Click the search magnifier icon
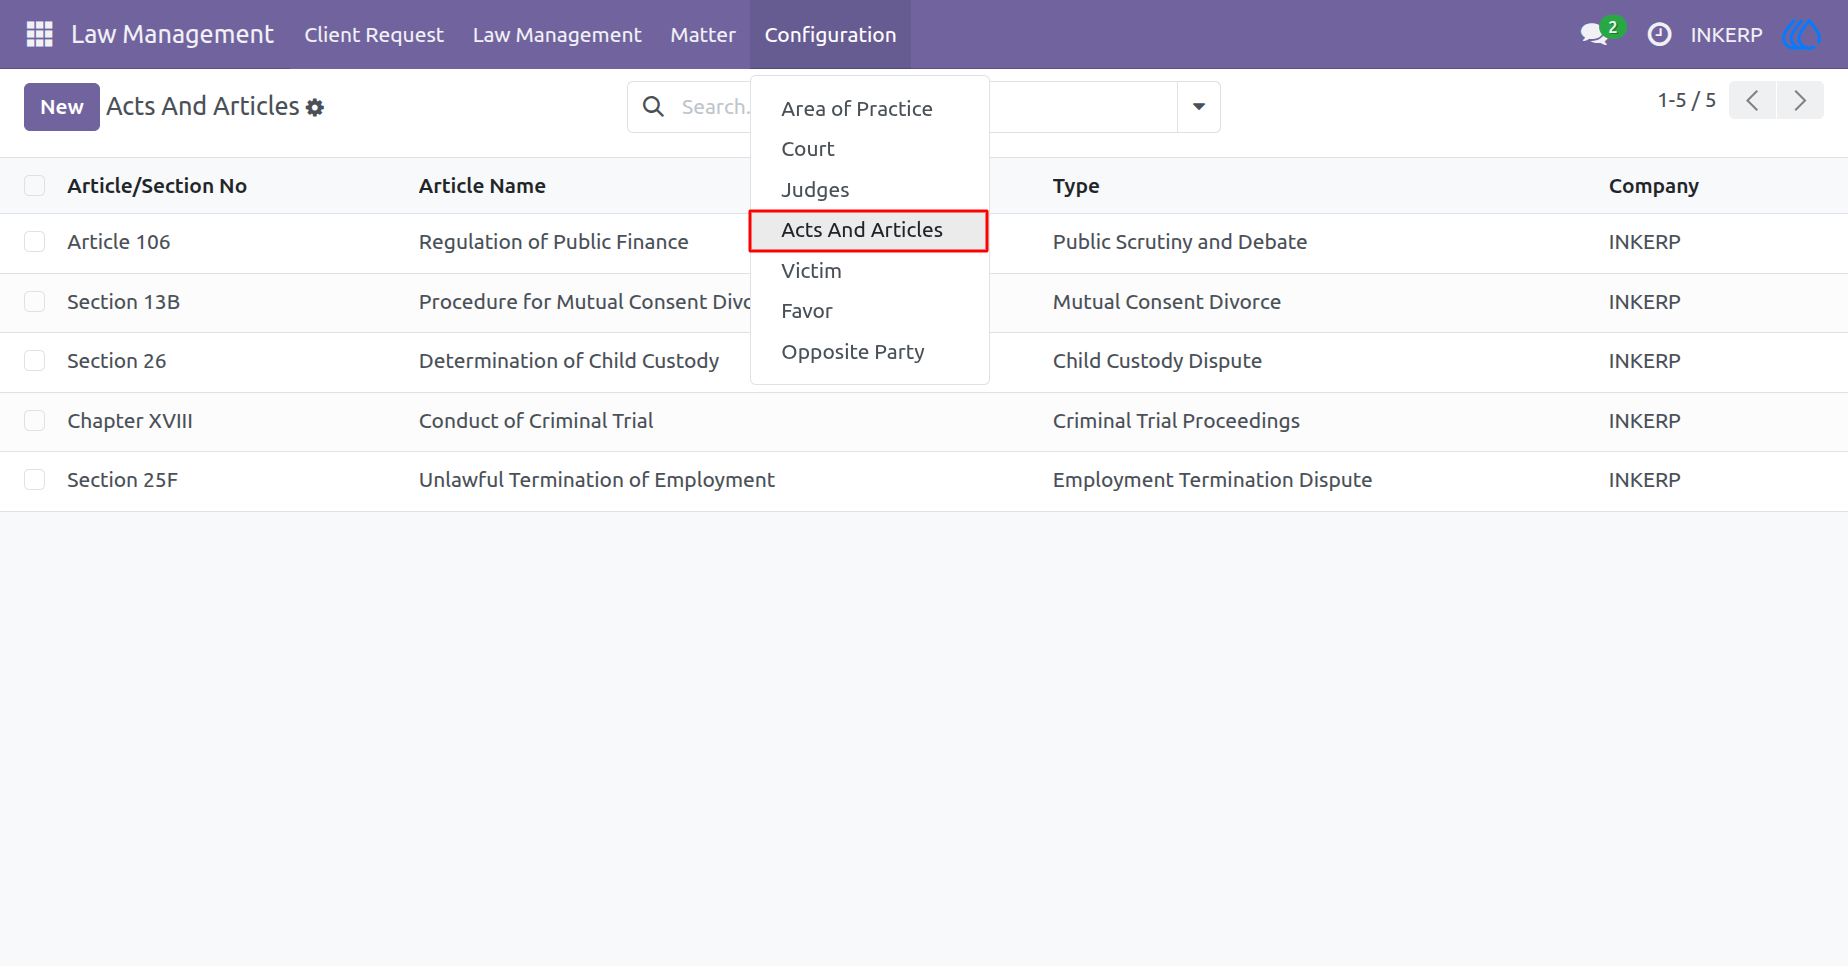Viewport: 1848px width, 966px height. pos(653,106)
